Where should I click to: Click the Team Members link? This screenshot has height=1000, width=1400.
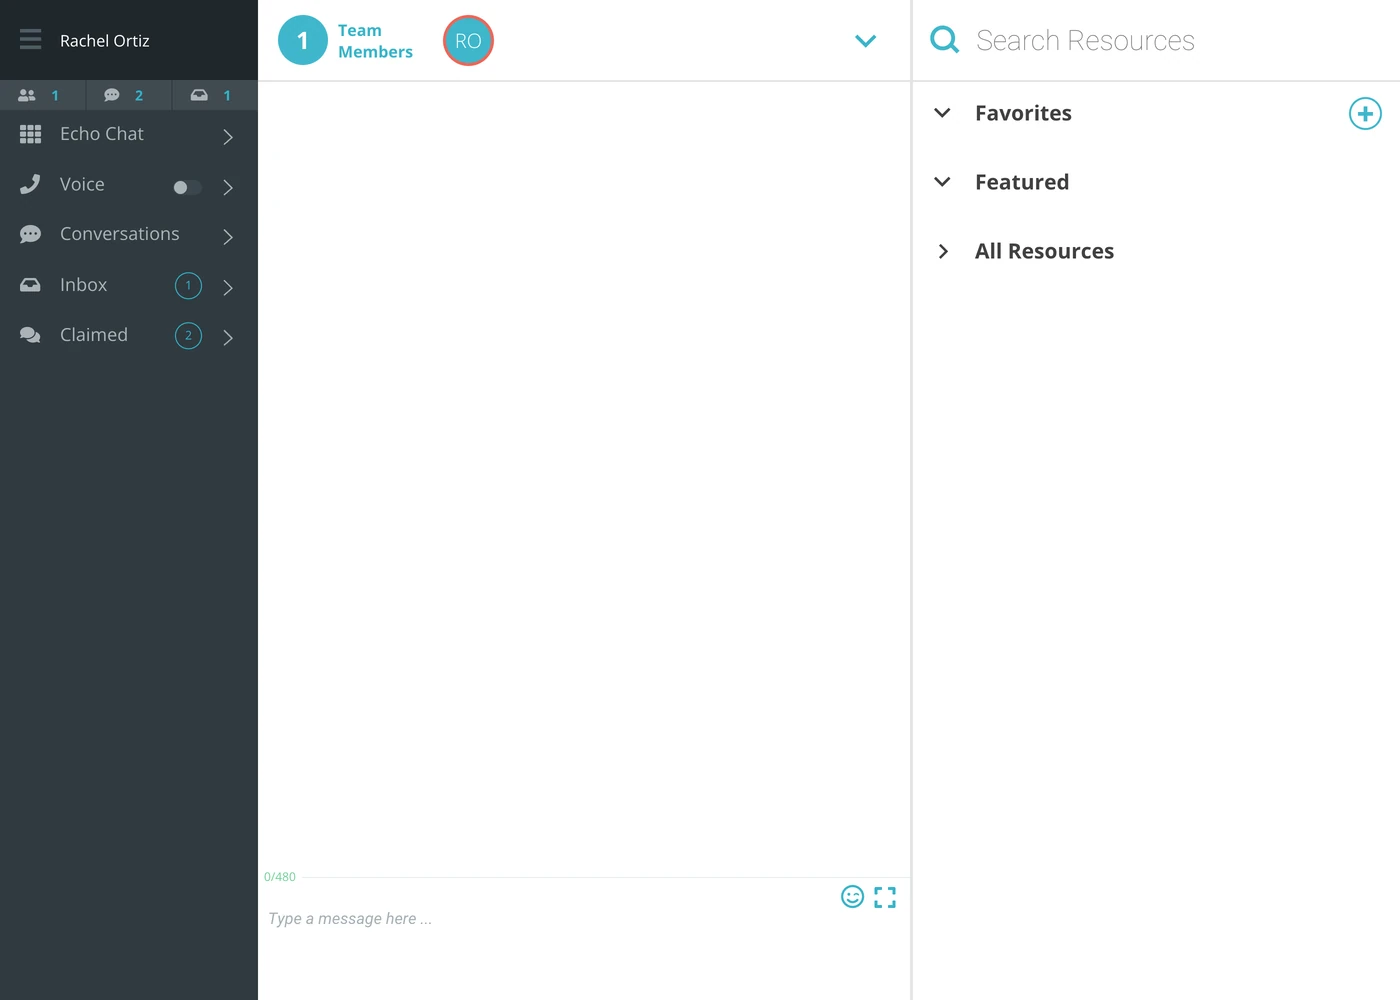pos(375,41)
